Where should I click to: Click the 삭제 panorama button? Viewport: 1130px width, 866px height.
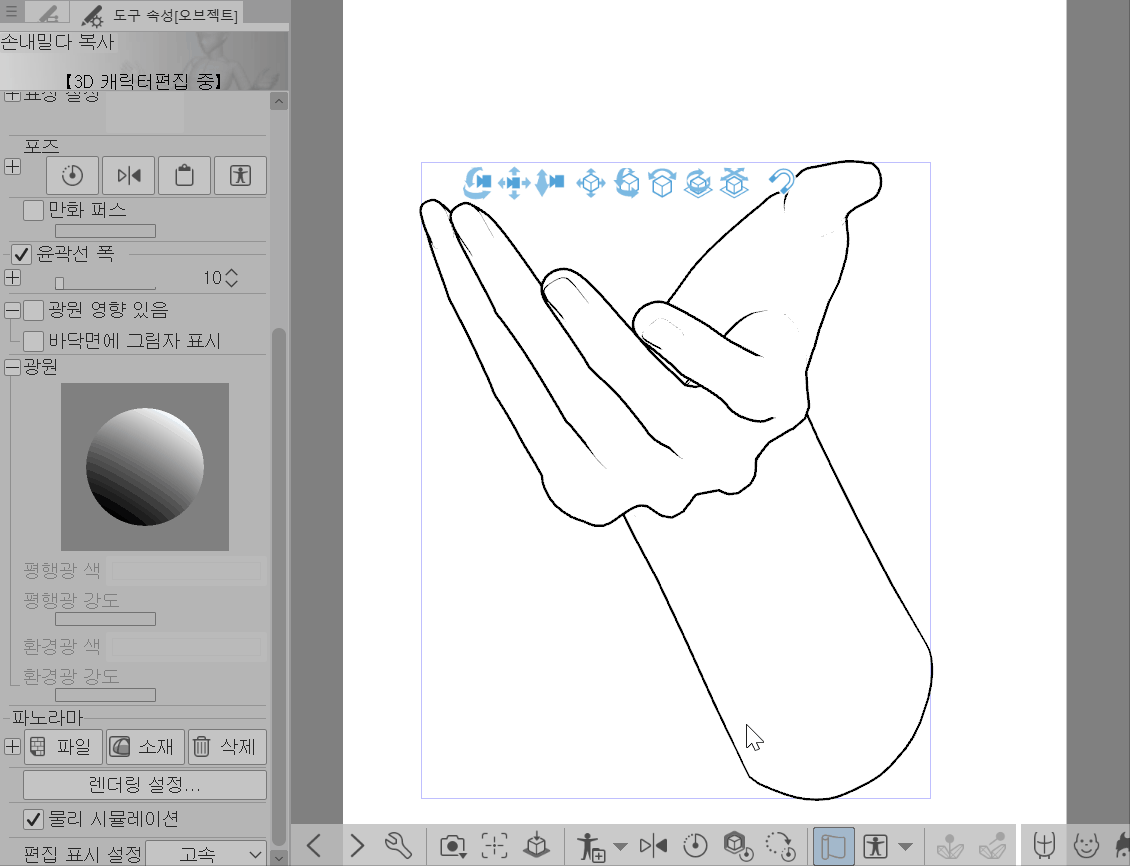(x=227, y=746)
